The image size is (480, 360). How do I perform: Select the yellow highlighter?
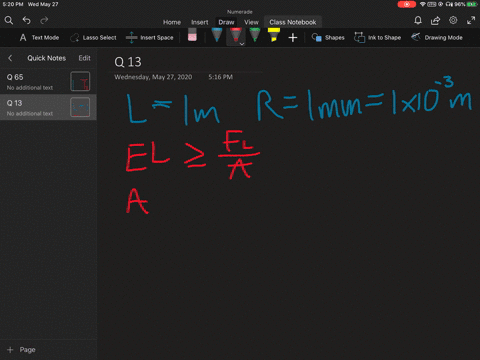click(x=274, y=35)
